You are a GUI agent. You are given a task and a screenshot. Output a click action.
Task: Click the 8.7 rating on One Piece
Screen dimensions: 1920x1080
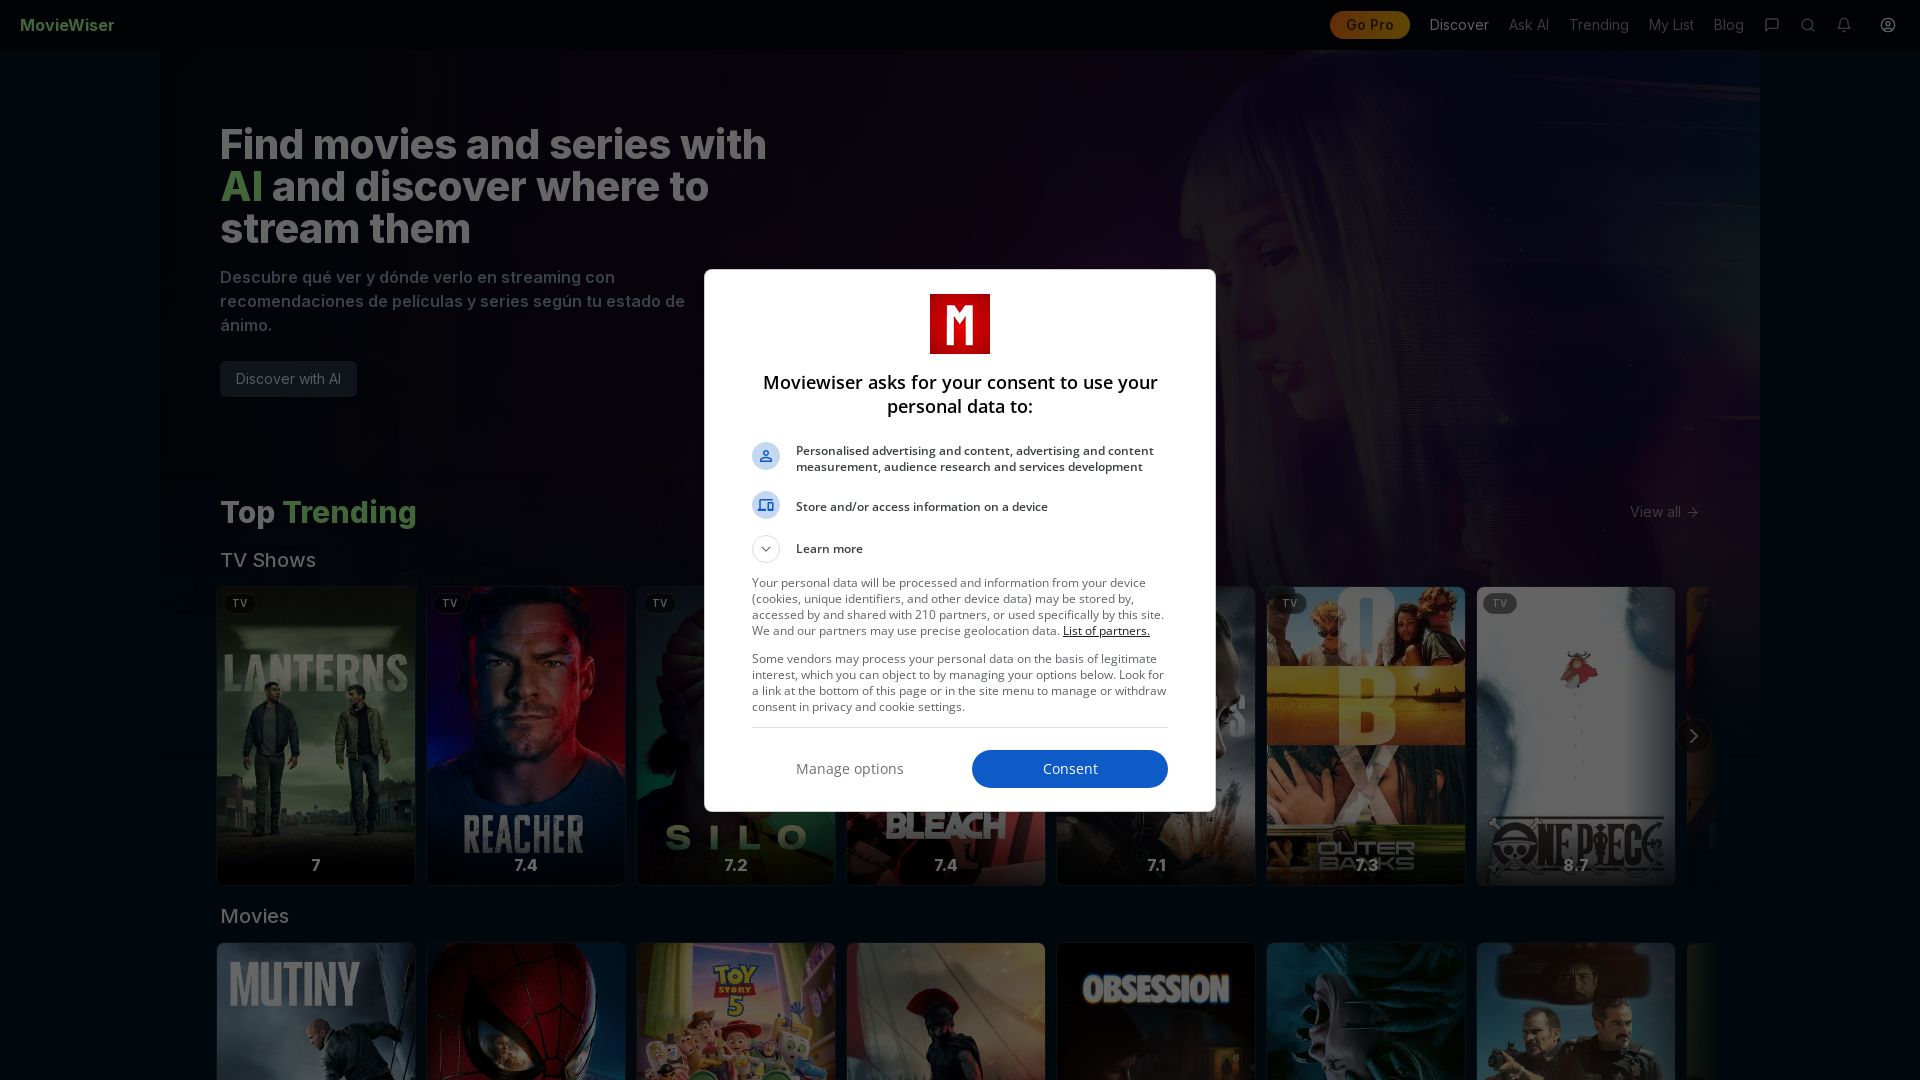1576,865
